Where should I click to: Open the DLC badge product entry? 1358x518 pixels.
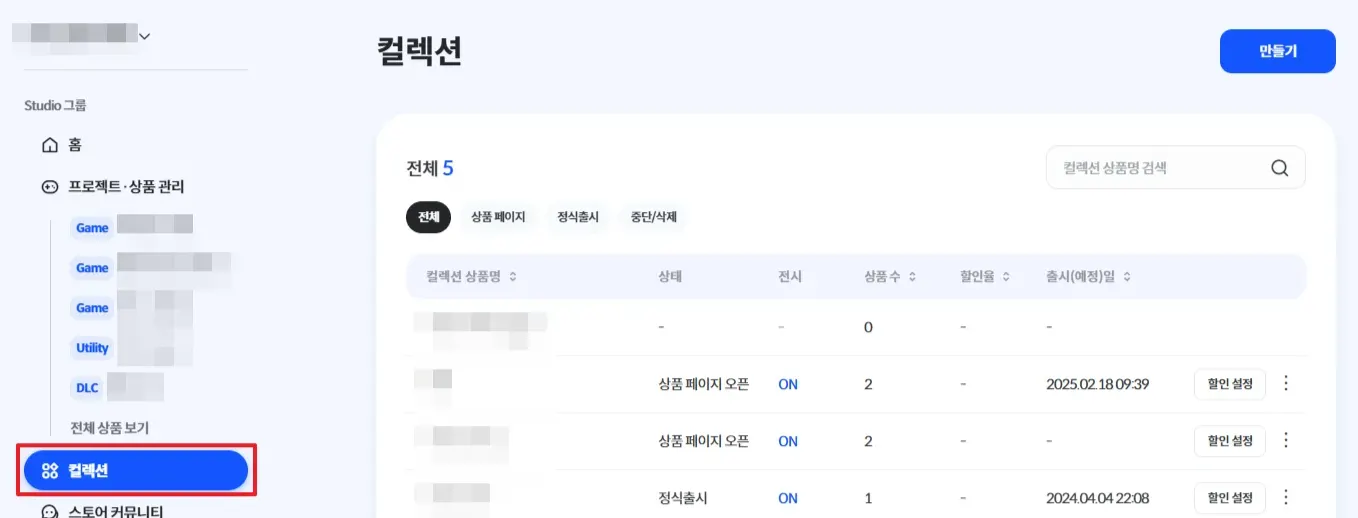[87, 387]
